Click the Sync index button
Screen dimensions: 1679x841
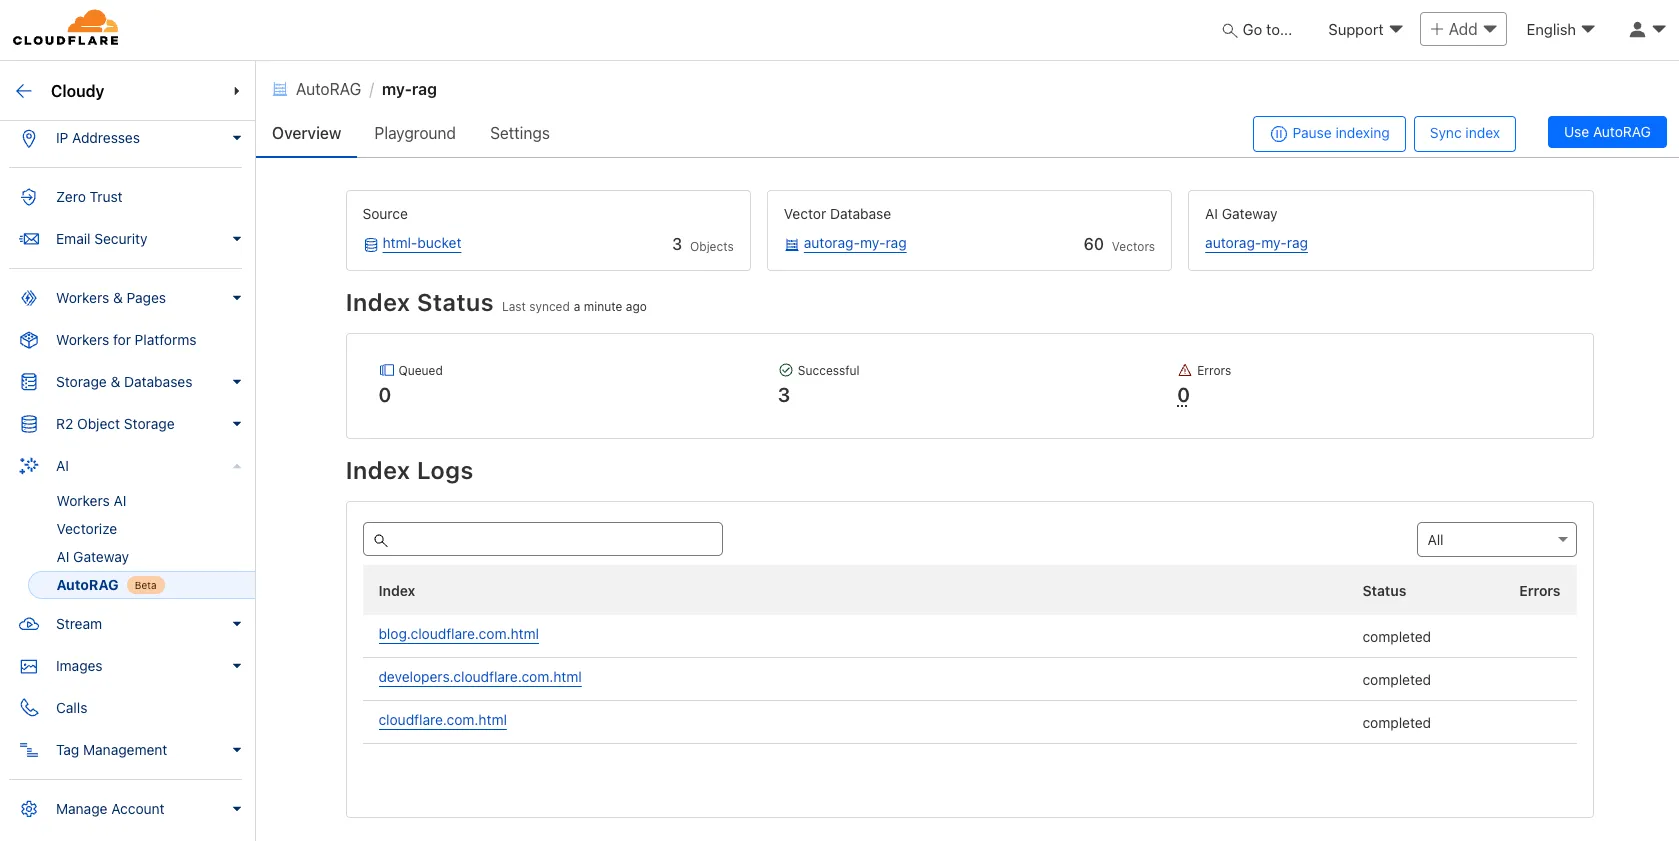tap(1464, 133)
